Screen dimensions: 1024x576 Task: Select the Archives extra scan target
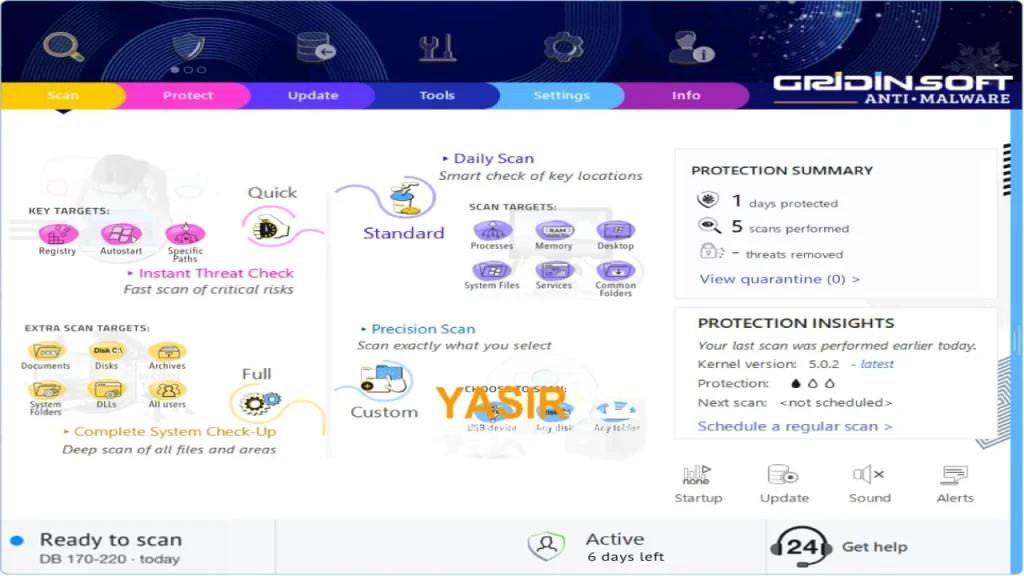167,351
